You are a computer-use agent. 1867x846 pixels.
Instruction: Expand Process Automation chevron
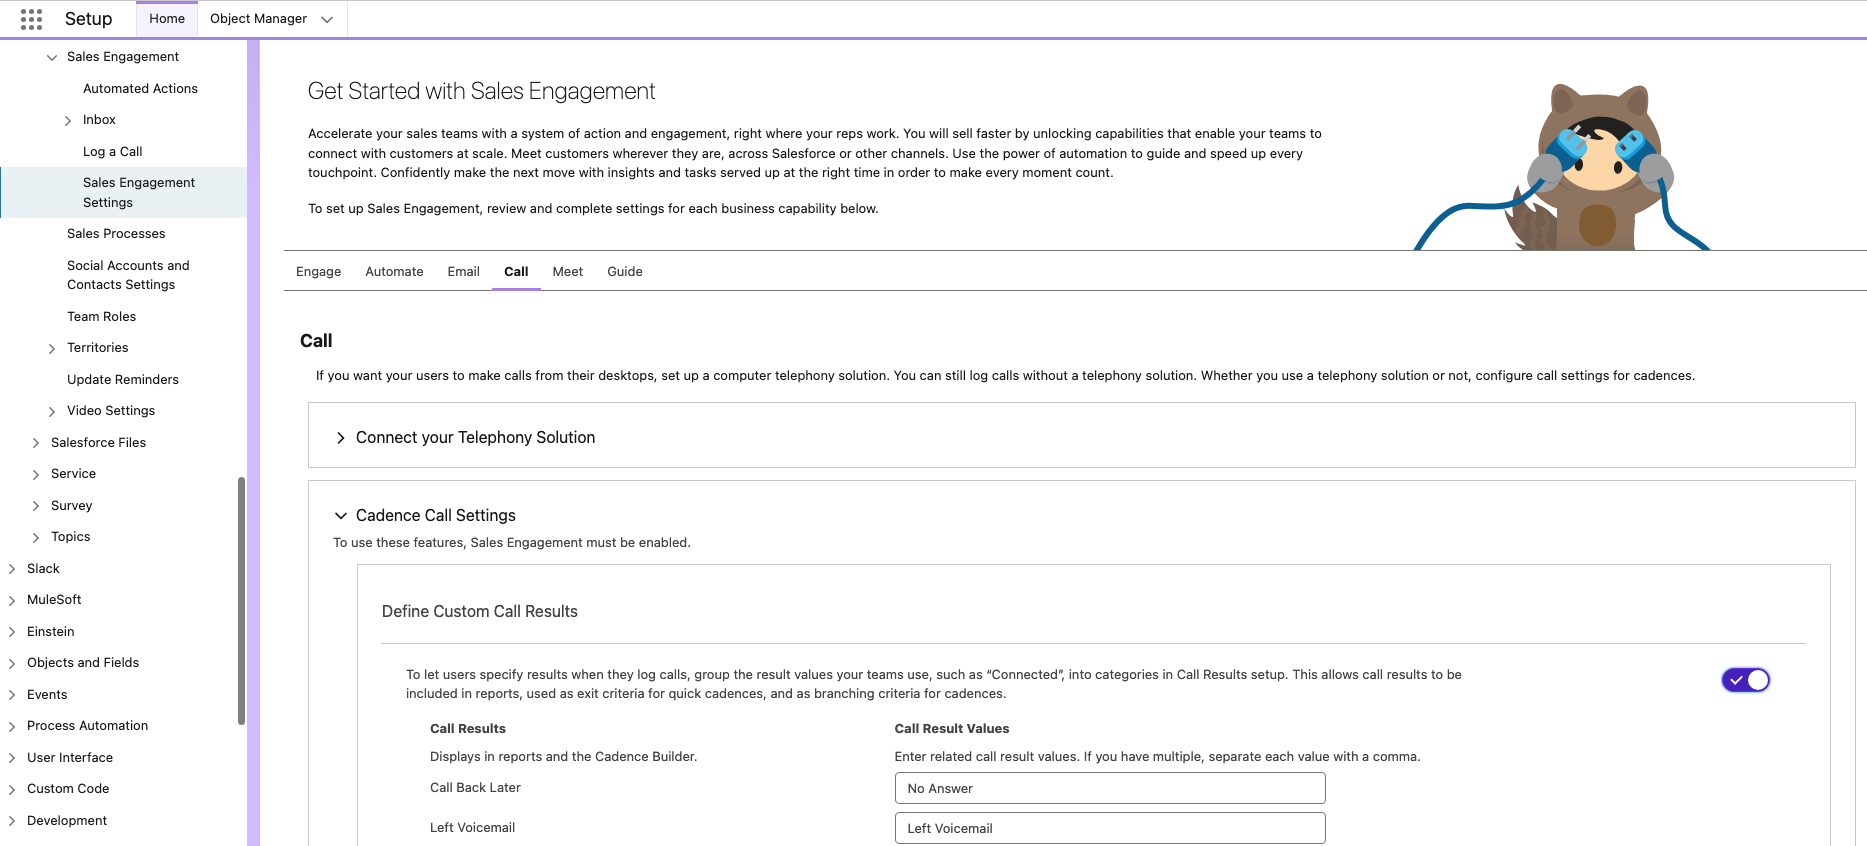coord(12,726)
